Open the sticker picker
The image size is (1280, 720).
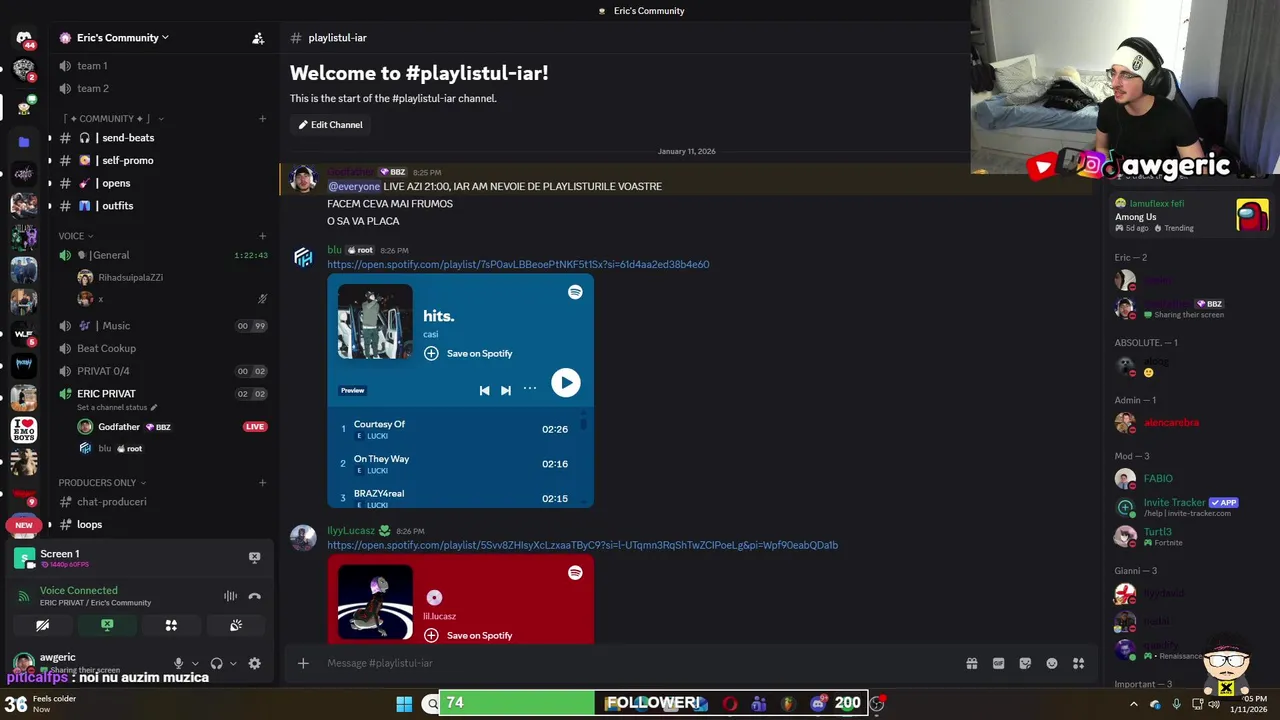pos(1025,663)
